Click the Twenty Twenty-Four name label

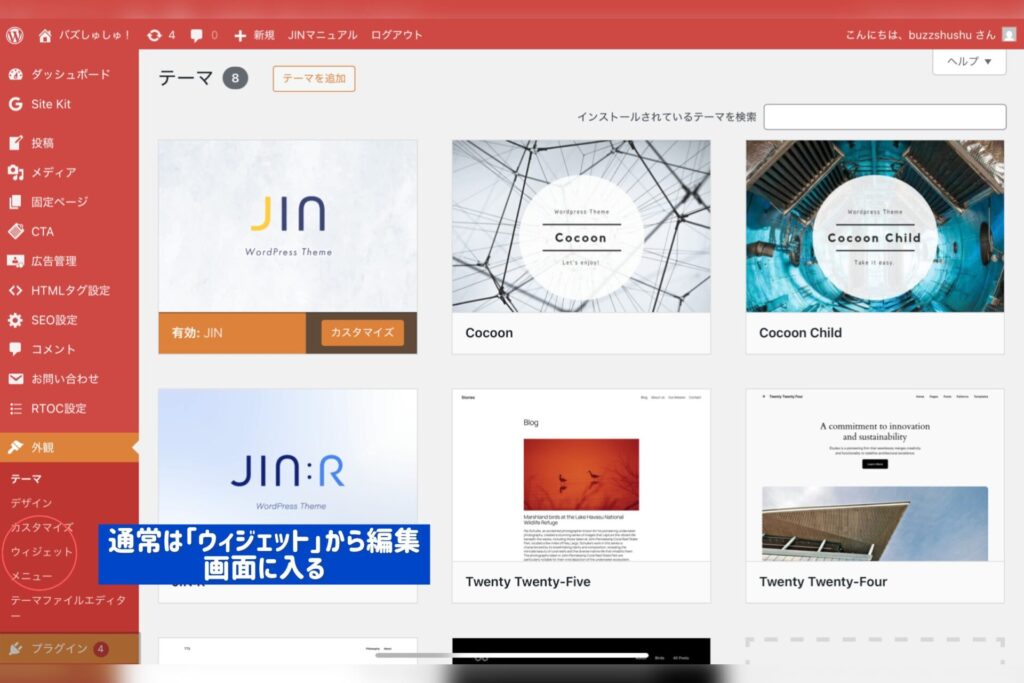point(823,582)
